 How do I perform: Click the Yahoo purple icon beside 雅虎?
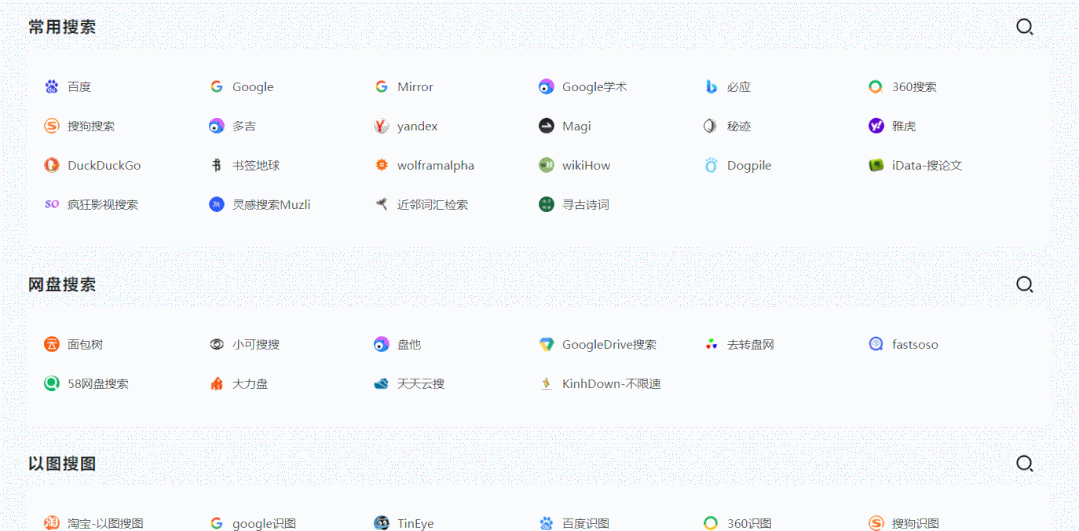tap(876, 126)
